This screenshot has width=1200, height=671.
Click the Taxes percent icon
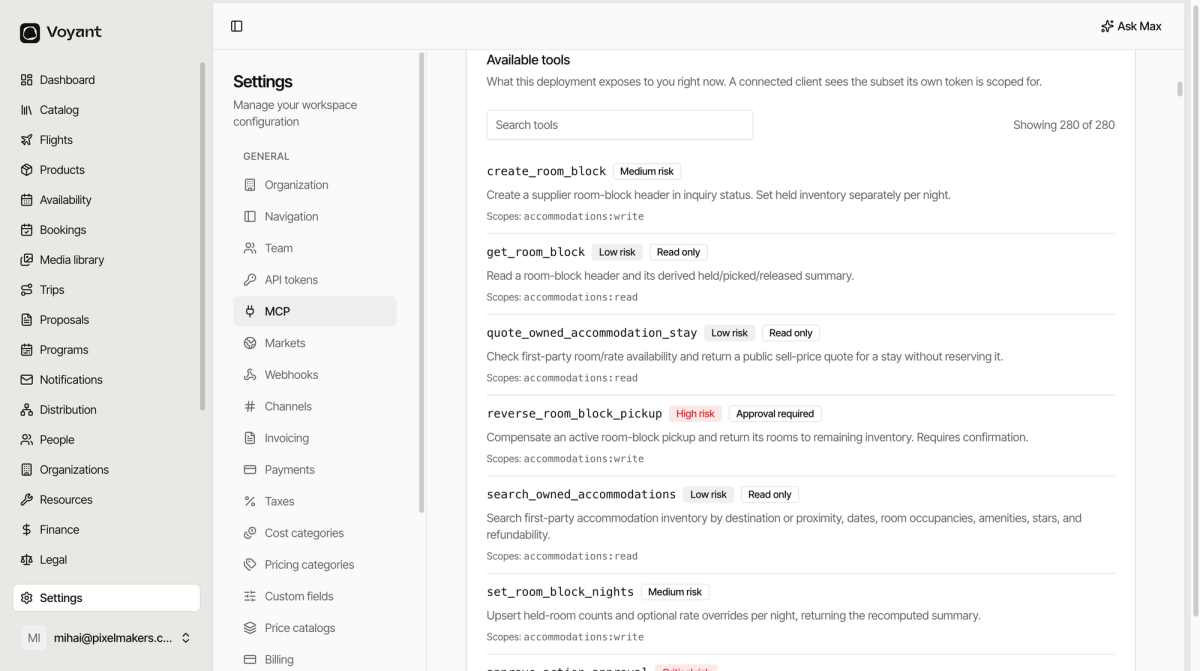[x=250, y=502]
